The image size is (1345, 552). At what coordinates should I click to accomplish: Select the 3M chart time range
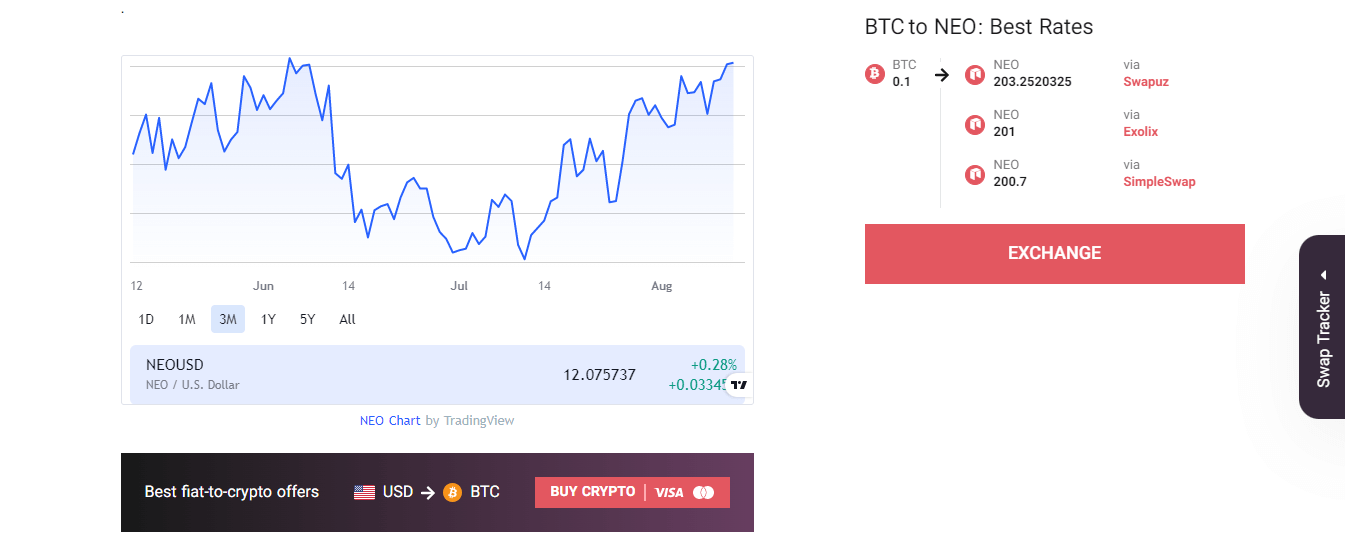coord(228,319)
